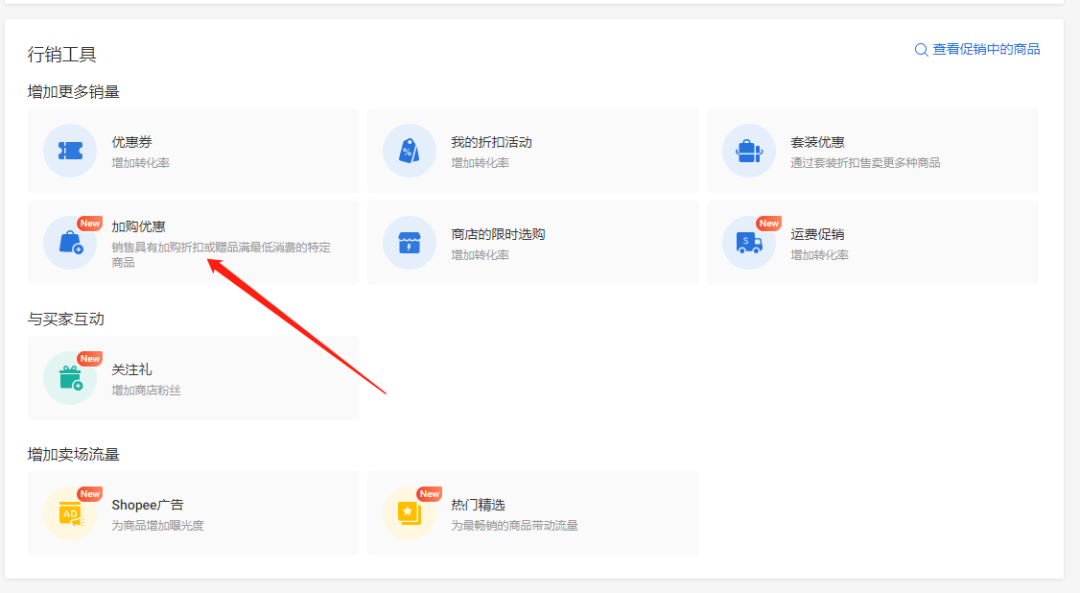
Task: Open the 我的折扣活动 card
Action: coord(535,151)
